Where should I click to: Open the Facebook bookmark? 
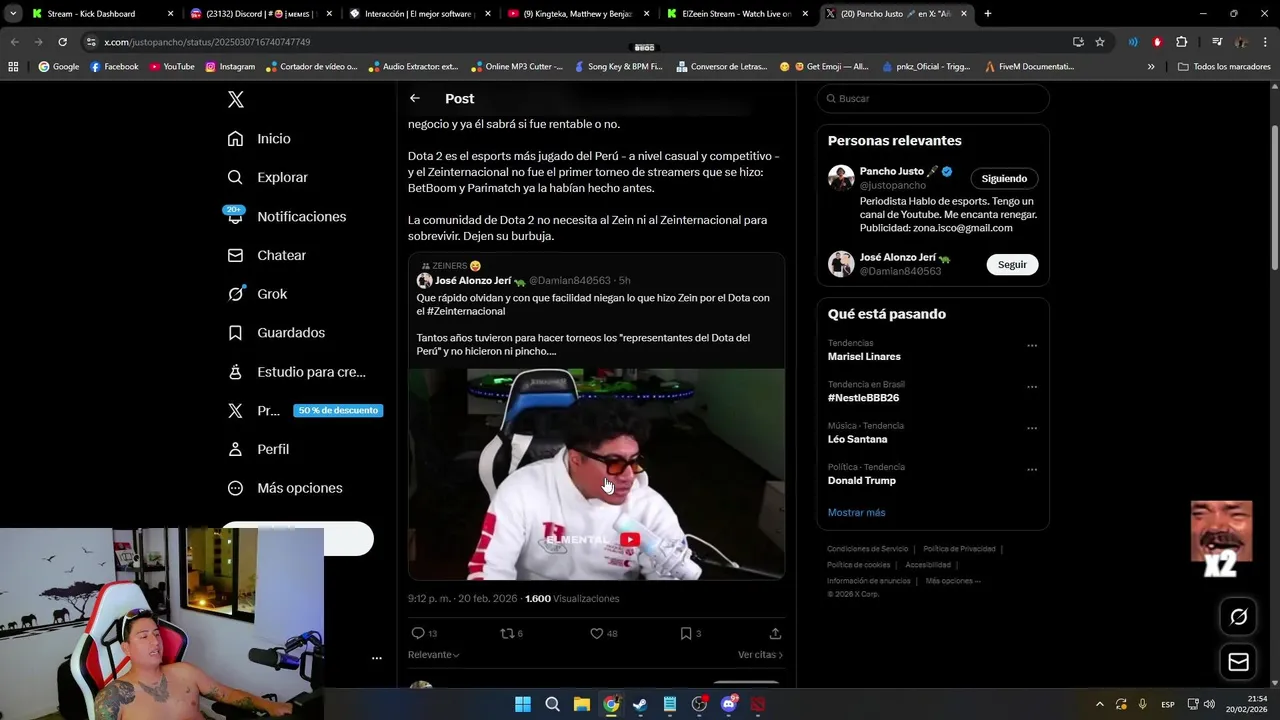(114, 67)
